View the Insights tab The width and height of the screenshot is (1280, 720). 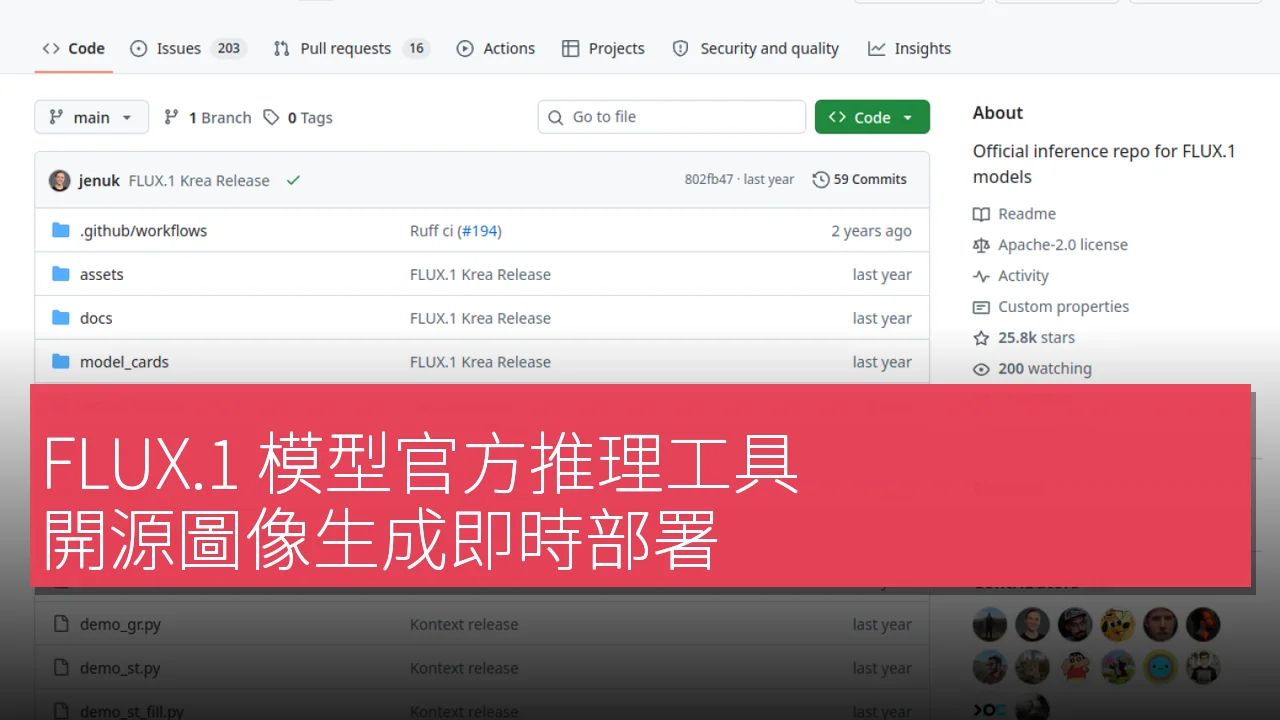(x=909, y=48)
